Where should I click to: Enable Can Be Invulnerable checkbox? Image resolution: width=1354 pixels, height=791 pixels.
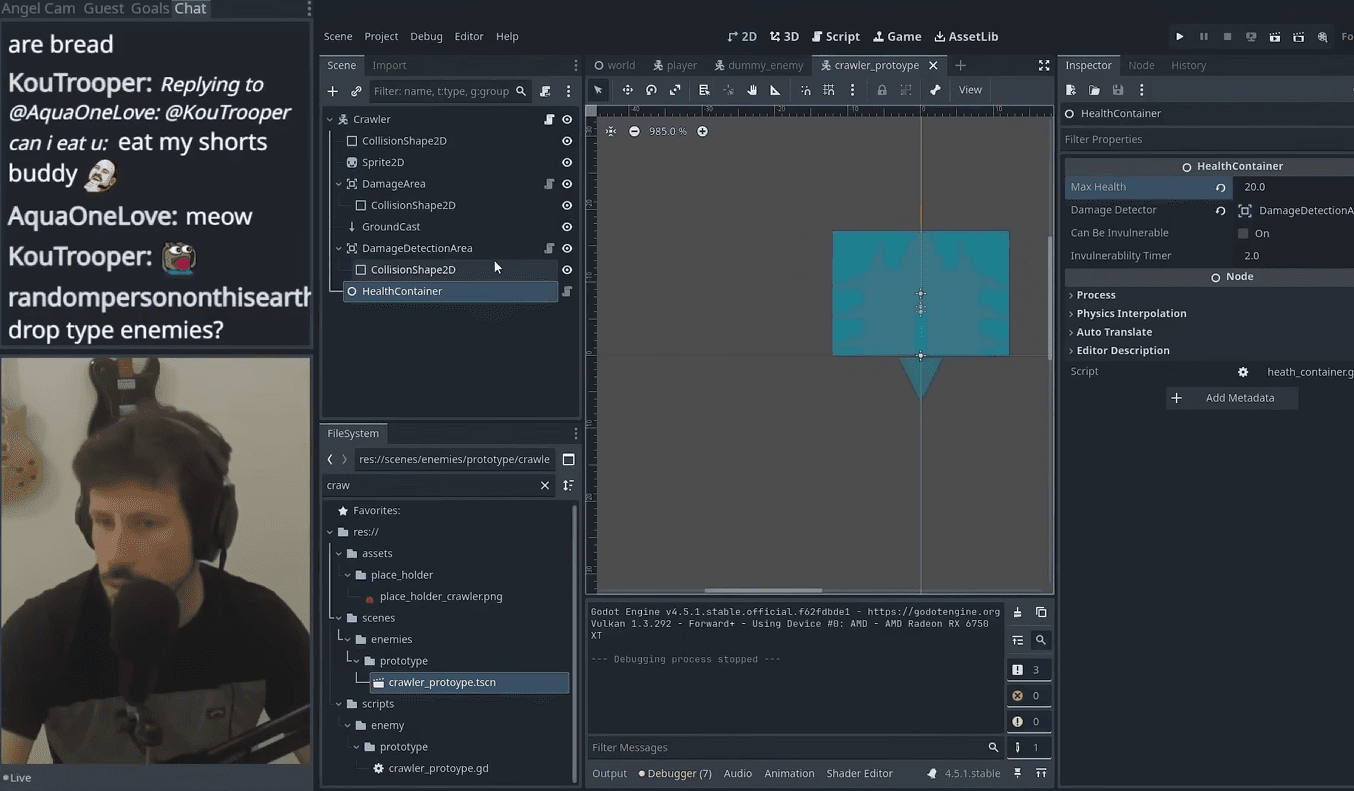click(1243, 233)
